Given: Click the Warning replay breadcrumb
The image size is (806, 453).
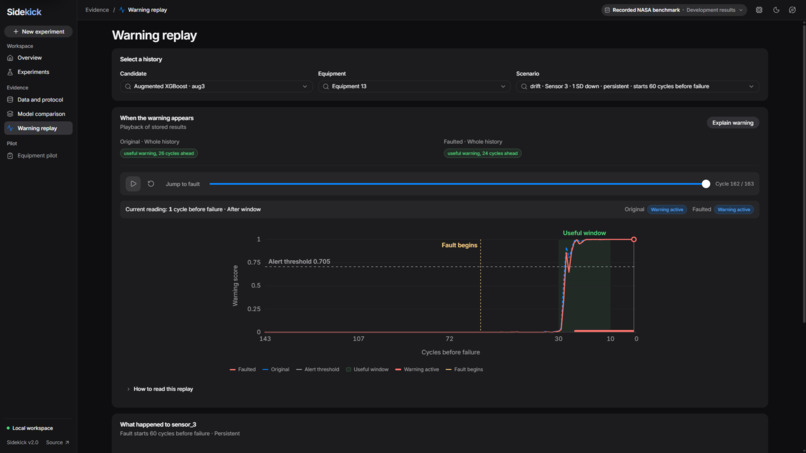Looking at the screenshot, I should (x=147, y=10).
